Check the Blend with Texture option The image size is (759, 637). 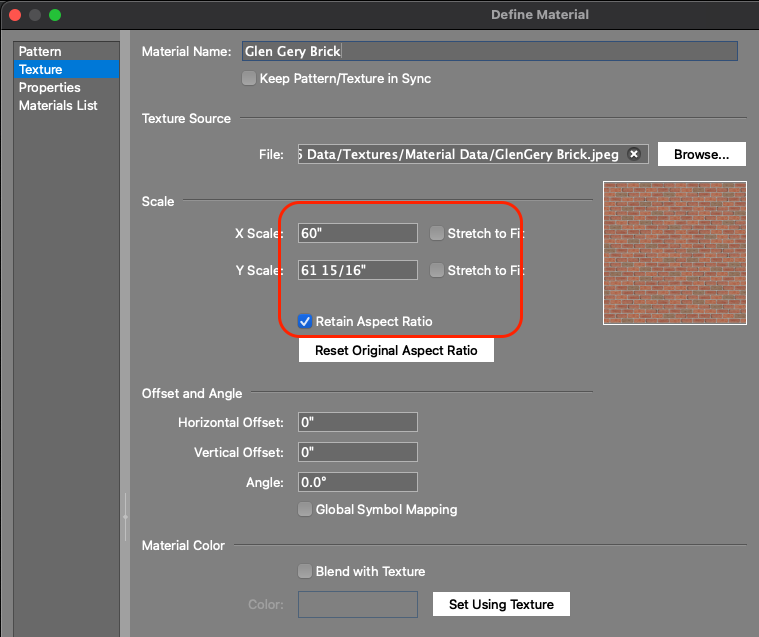tap(305, 571)
